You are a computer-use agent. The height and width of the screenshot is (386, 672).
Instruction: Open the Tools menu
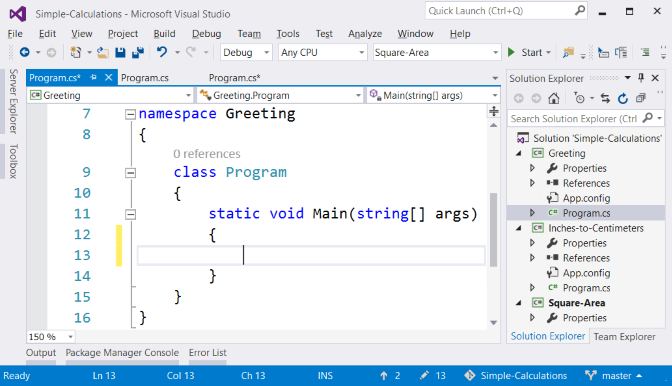pos(288,34)
